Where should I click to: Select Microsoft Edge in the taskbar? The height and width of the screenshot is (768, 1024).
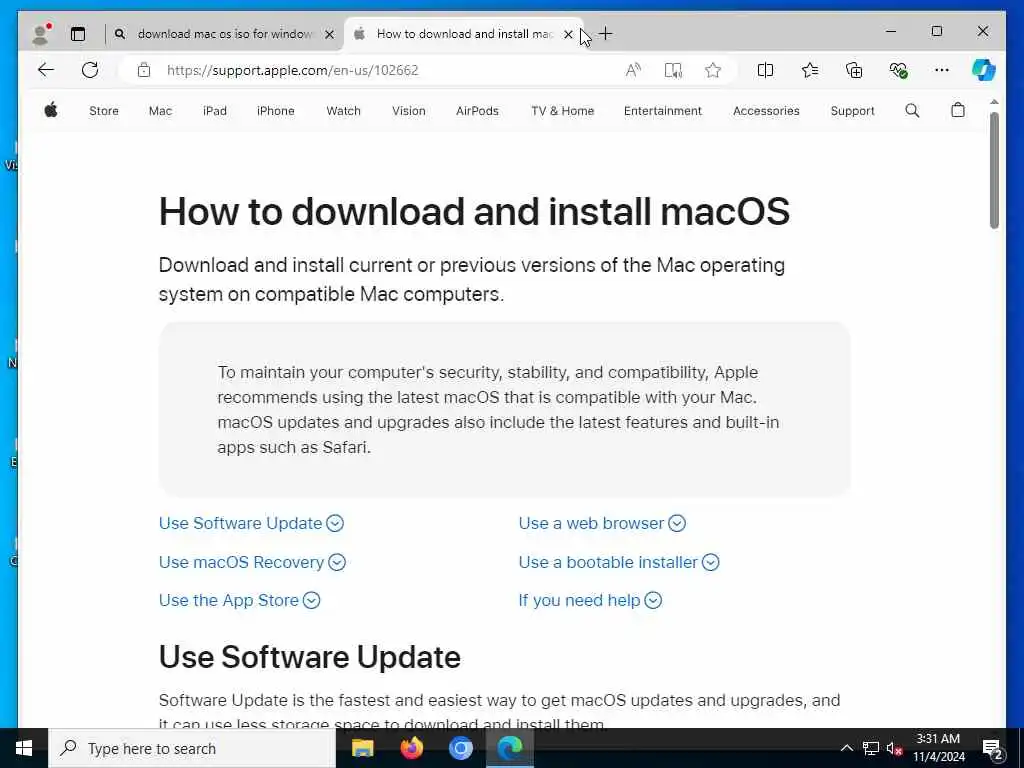pos(509,748)
